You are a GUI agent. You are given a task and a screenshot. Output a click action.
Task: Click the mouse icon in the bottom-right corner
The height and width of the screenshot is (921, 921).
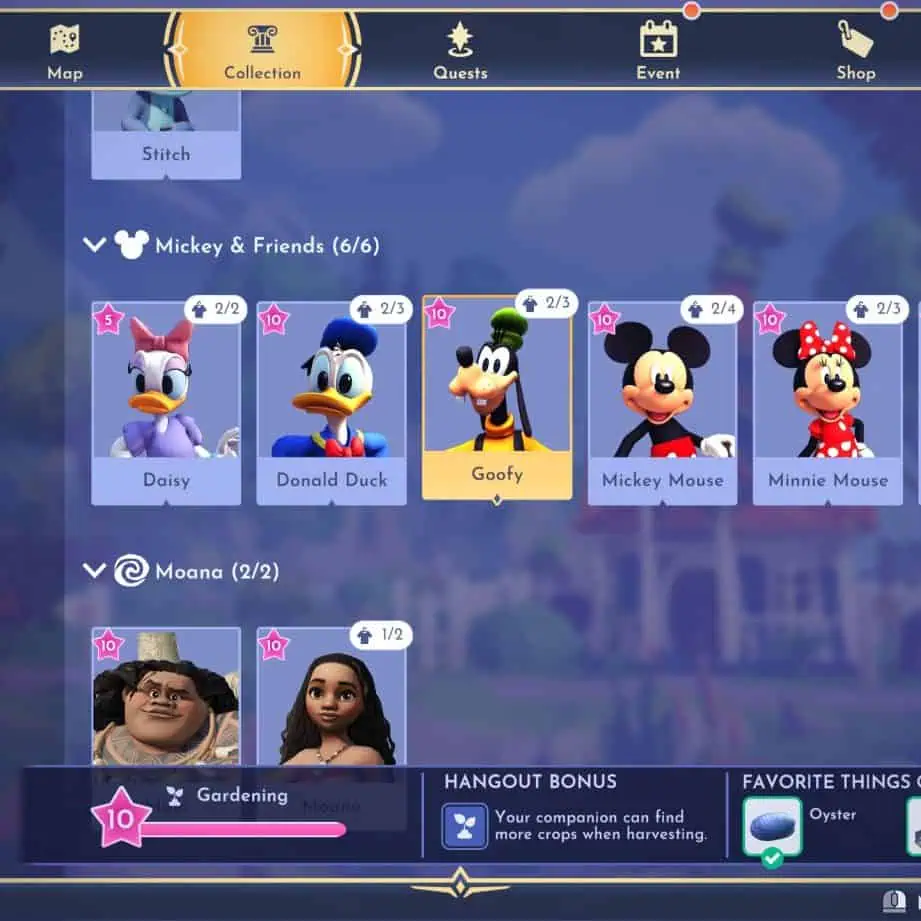tap(893, 900)
